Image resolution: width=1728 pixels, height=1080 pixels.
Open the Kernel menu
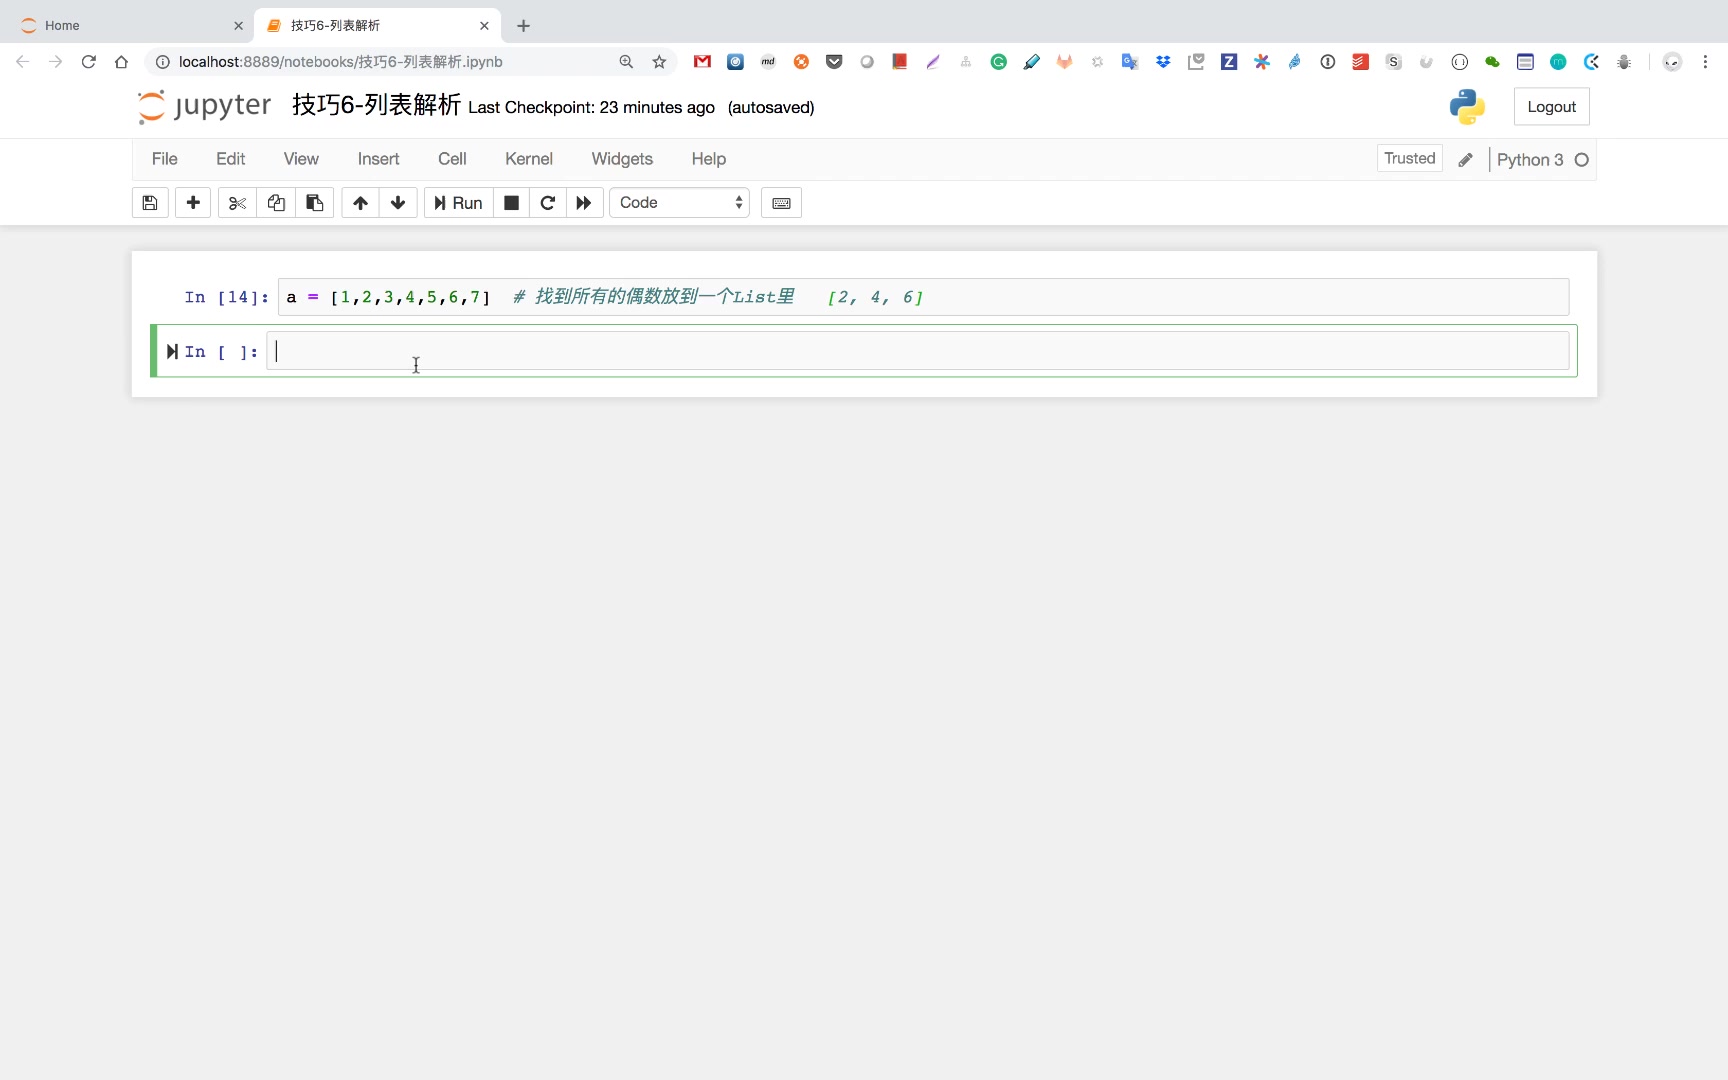tap(528, 159)
